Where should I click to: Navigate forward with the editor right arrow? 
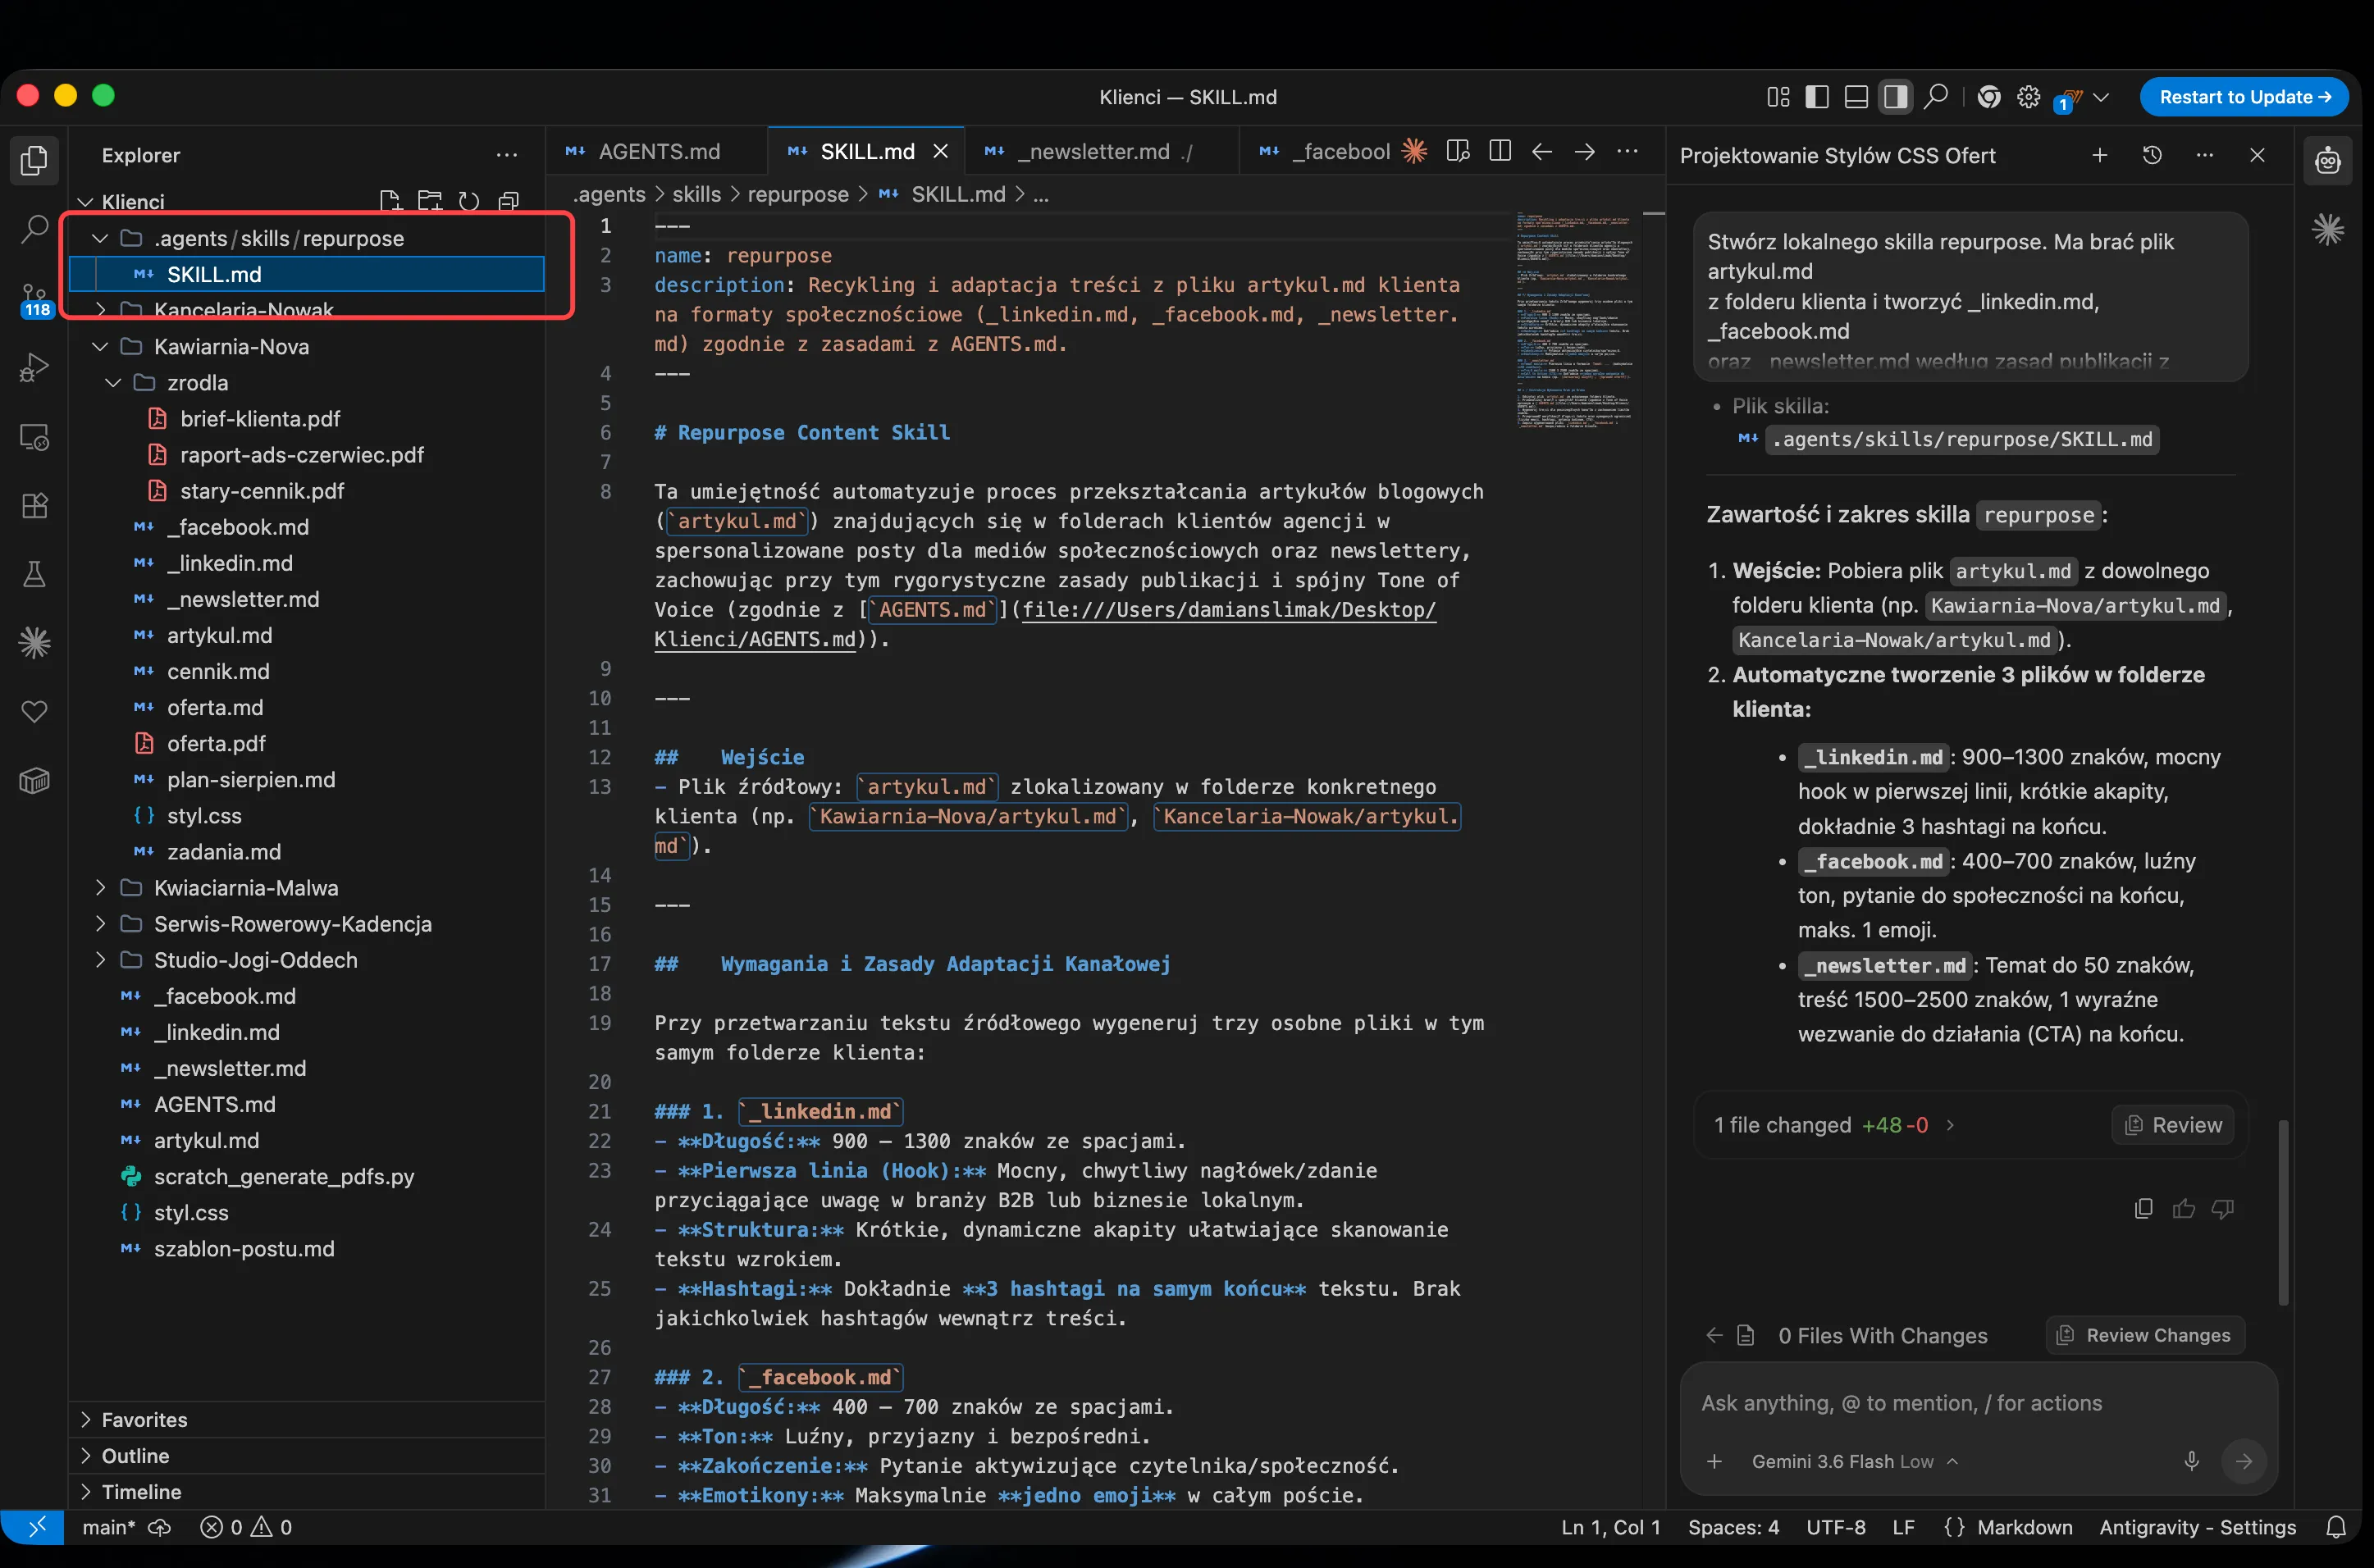1585,151
